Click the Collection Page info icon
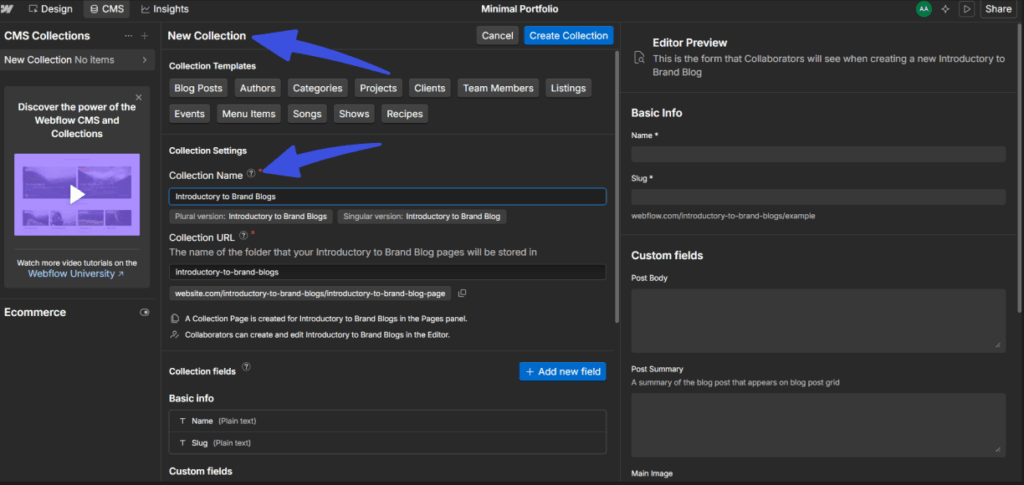 [174, 319]
